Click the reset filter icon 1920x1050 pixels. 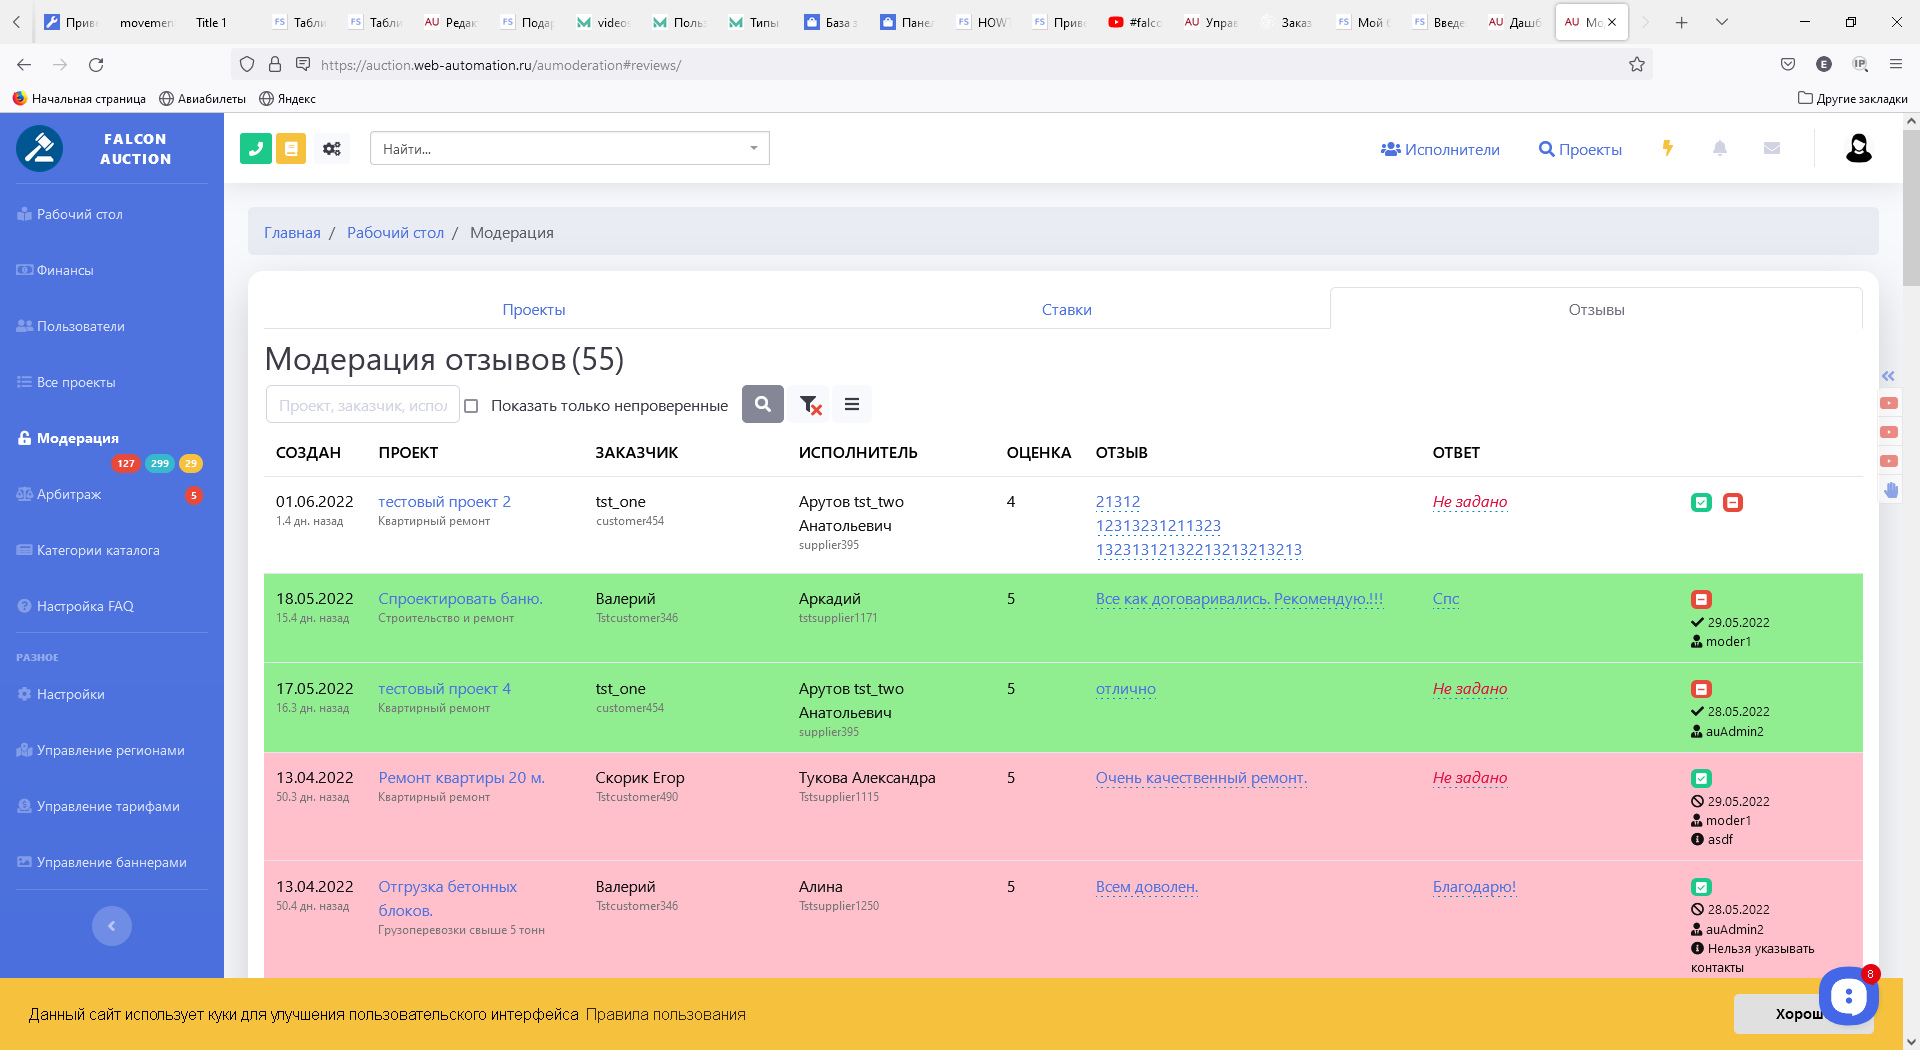point(810,405)
